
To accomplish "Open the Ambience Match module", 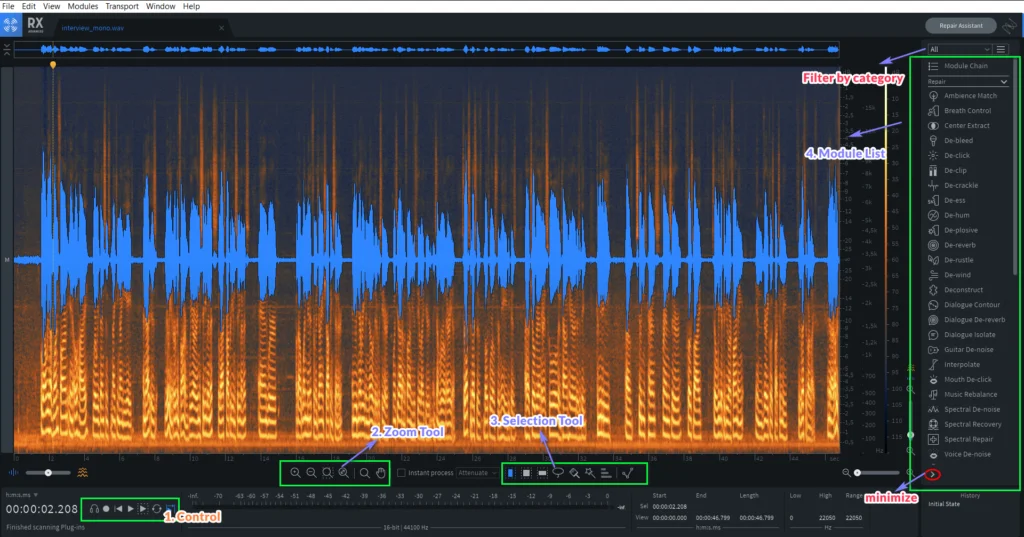I will click(963, 95).
